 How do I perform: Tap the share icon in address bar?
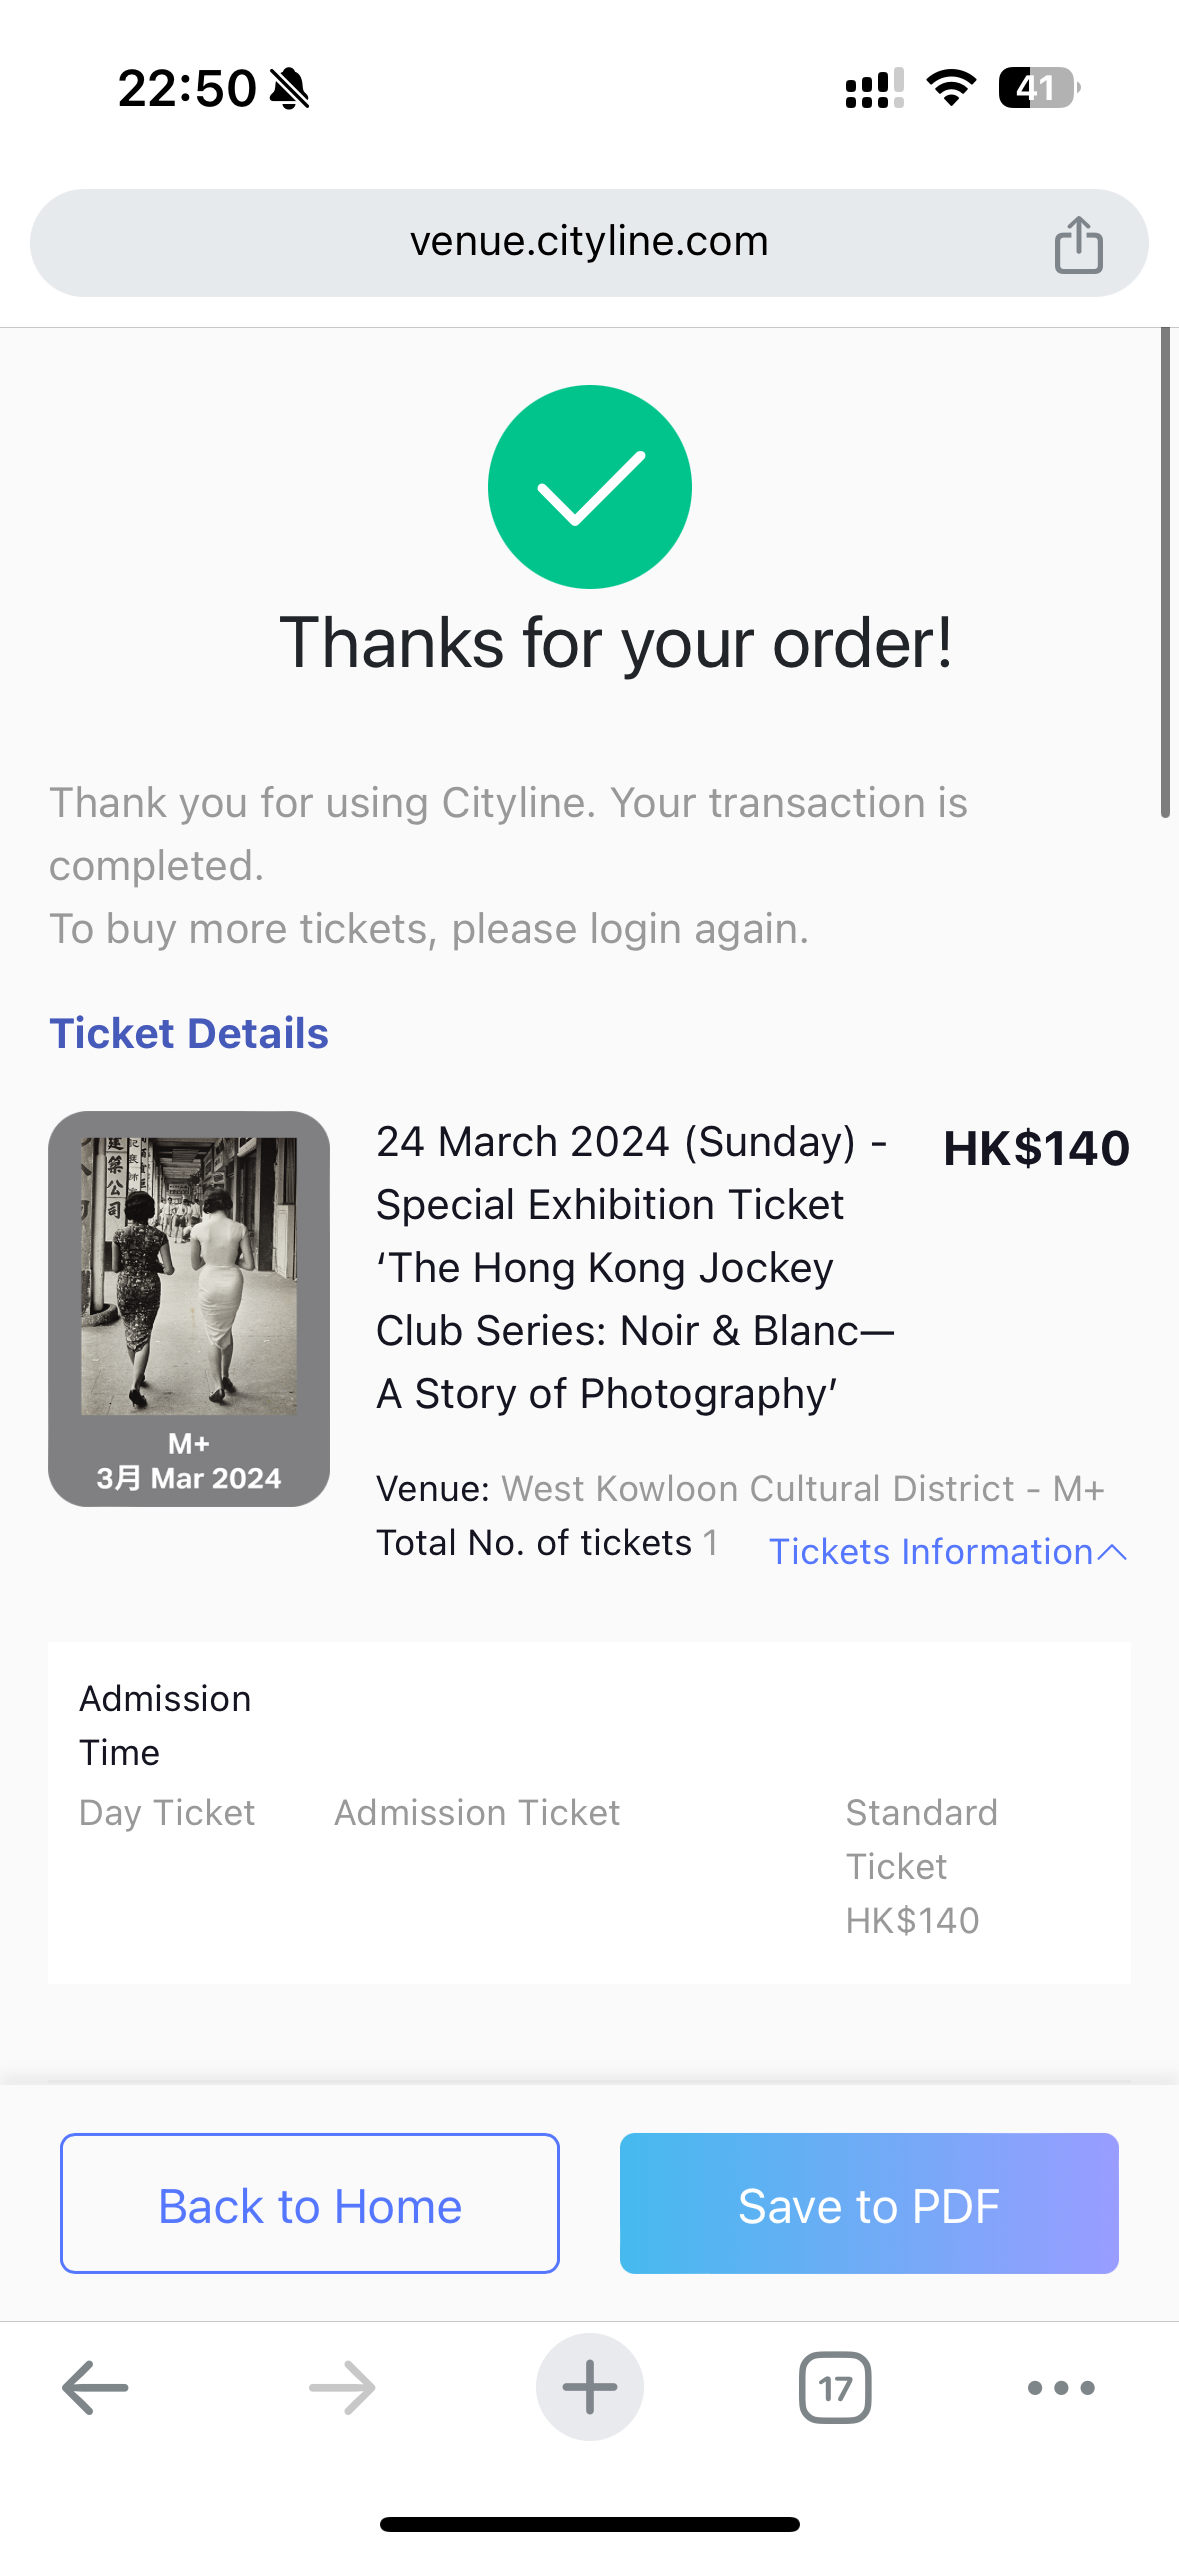(1078, 244)
